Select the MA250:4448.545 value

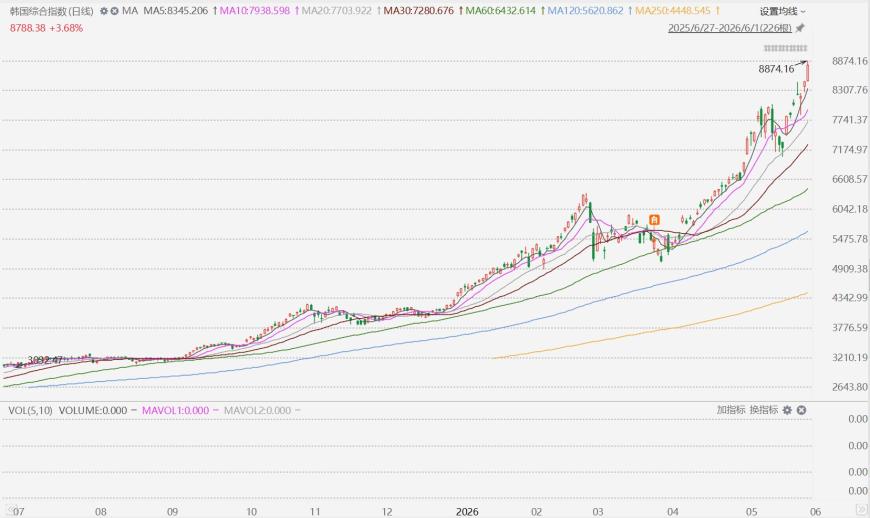point(672,11)
